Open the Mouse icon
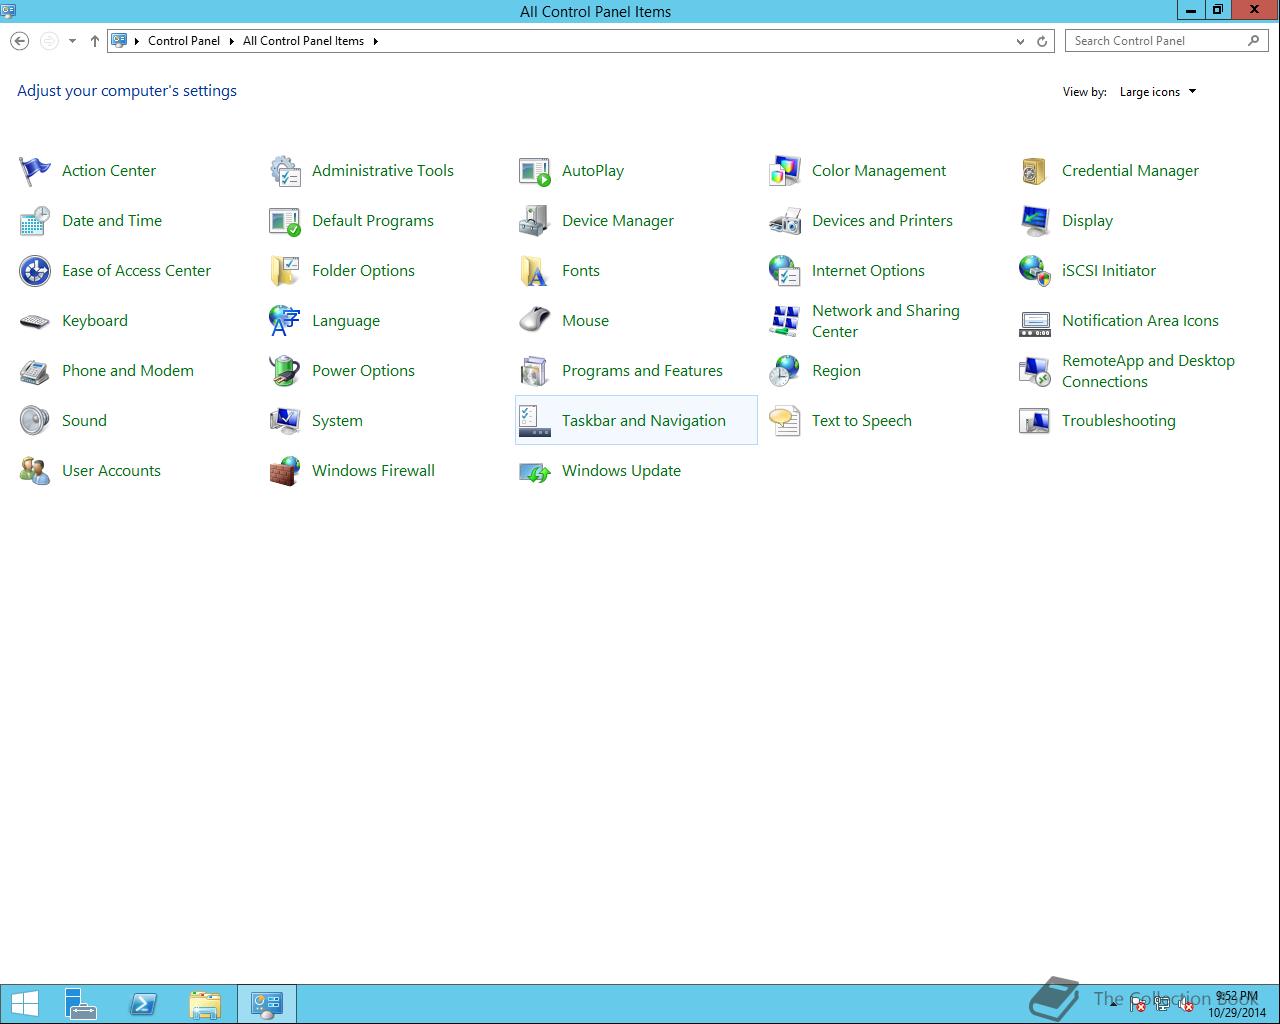Viewport: 1280px width, 1024px height. pos(535,321)
